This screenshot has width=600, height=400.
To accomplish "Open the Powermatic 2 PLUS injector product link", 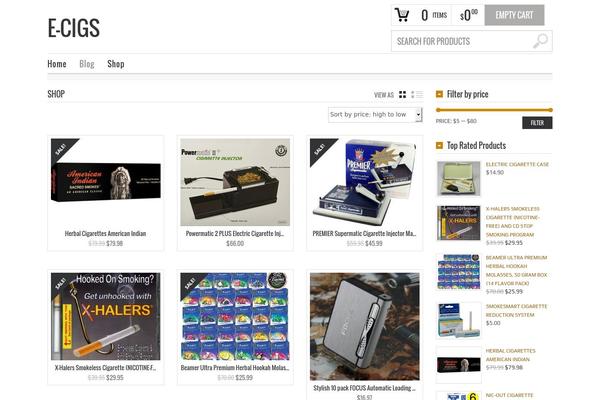I will [235, 233].
